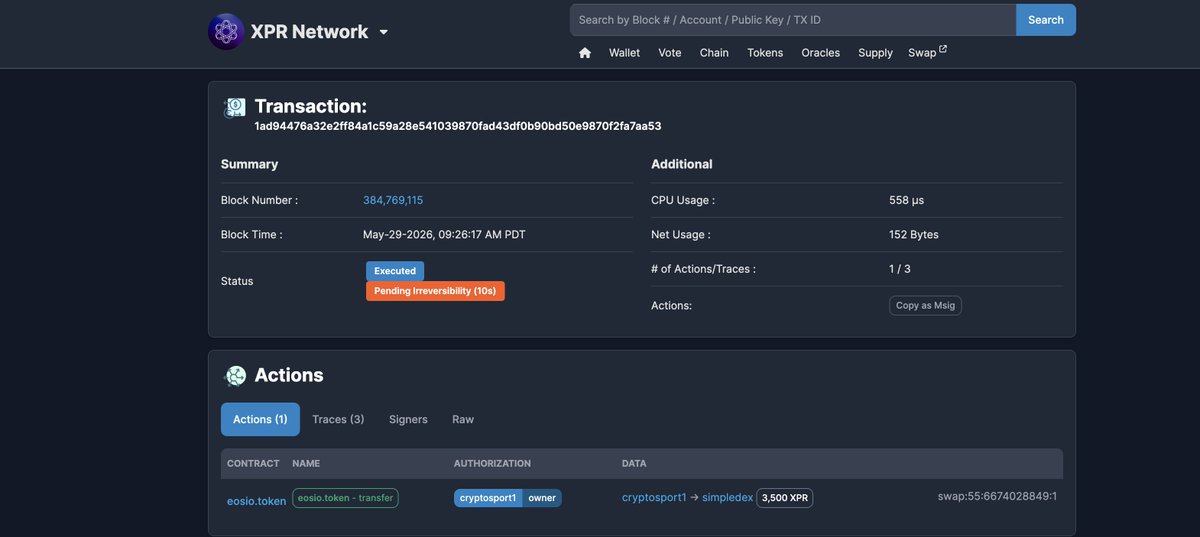Click the CPU Usage 558 µs value
This screenshot has height=537, width=1200.
tap(907, 200)
